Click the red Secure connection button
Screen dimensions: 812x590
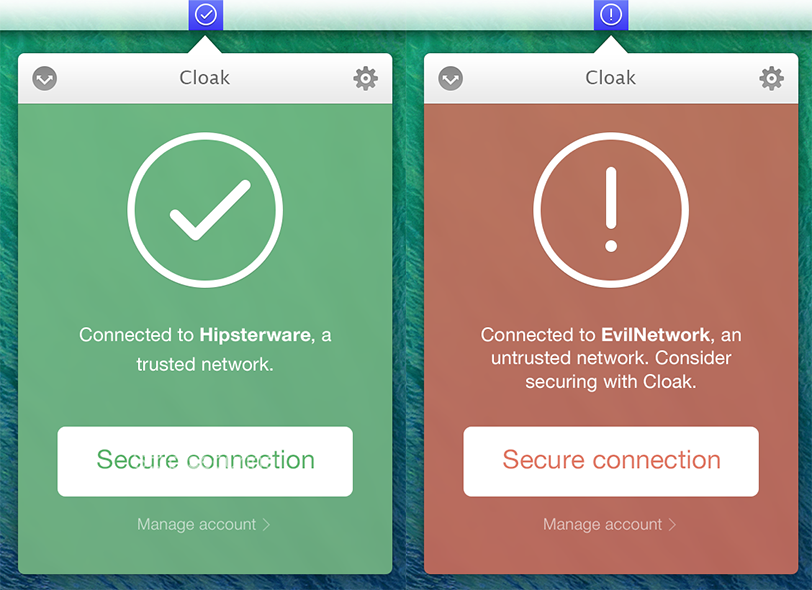611,461
